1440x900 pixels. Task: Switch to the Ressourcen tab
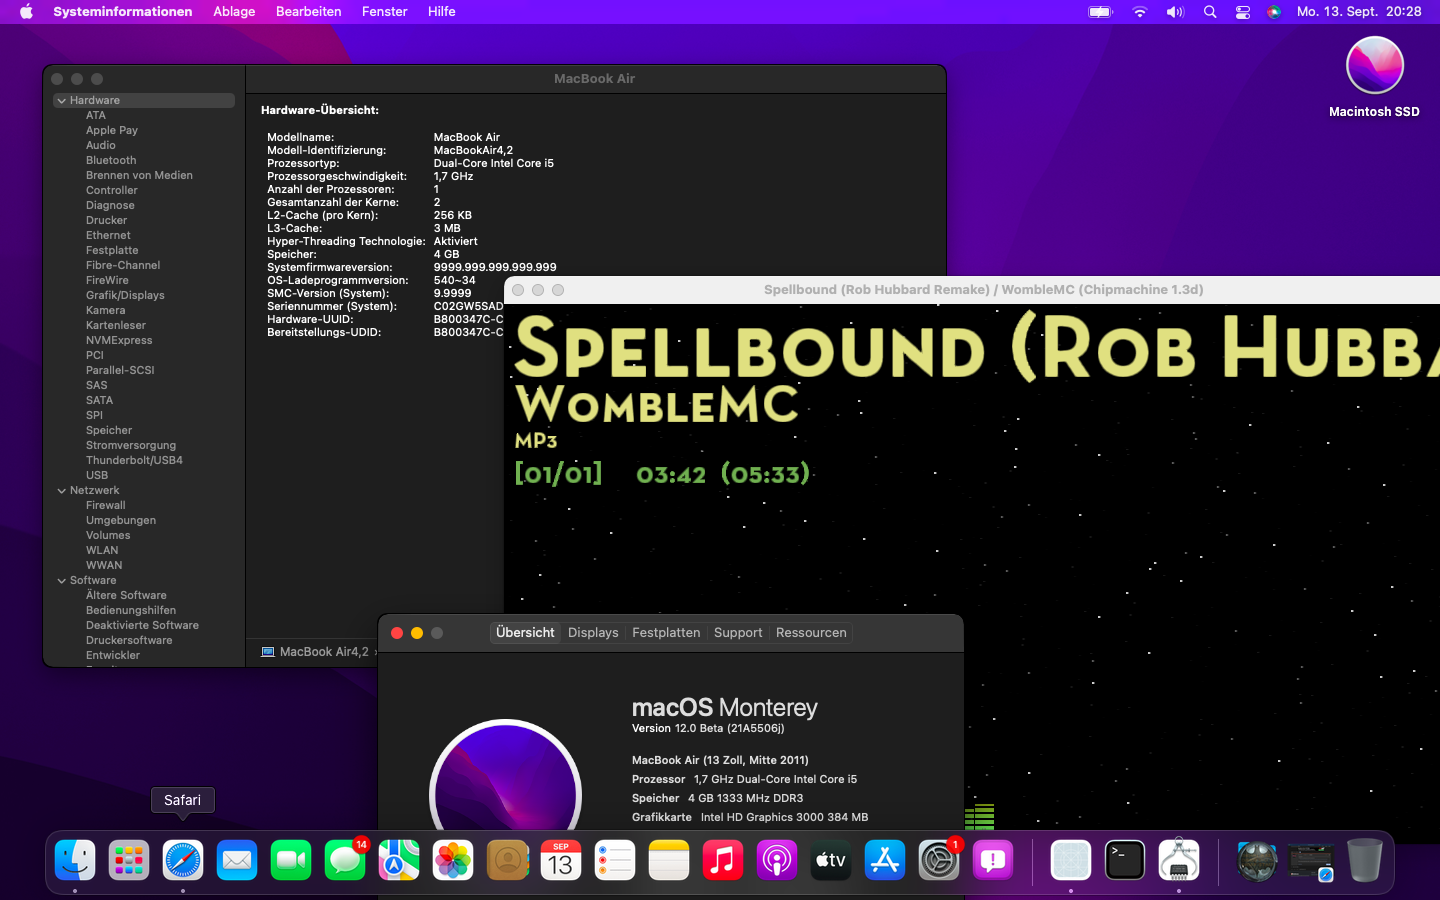tap(811, 633)
